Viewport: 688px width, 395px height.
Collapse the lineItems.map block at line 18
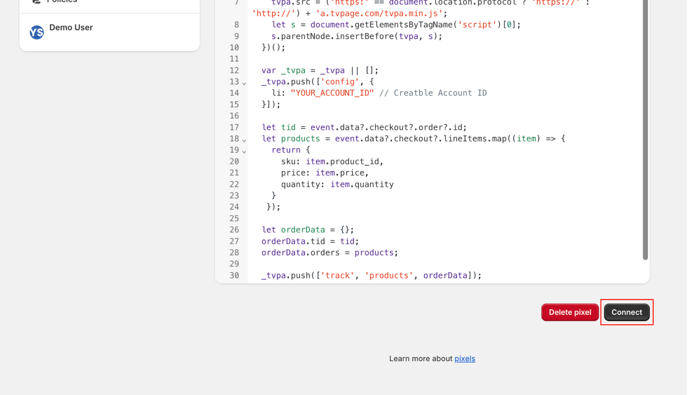click(244, 140)
